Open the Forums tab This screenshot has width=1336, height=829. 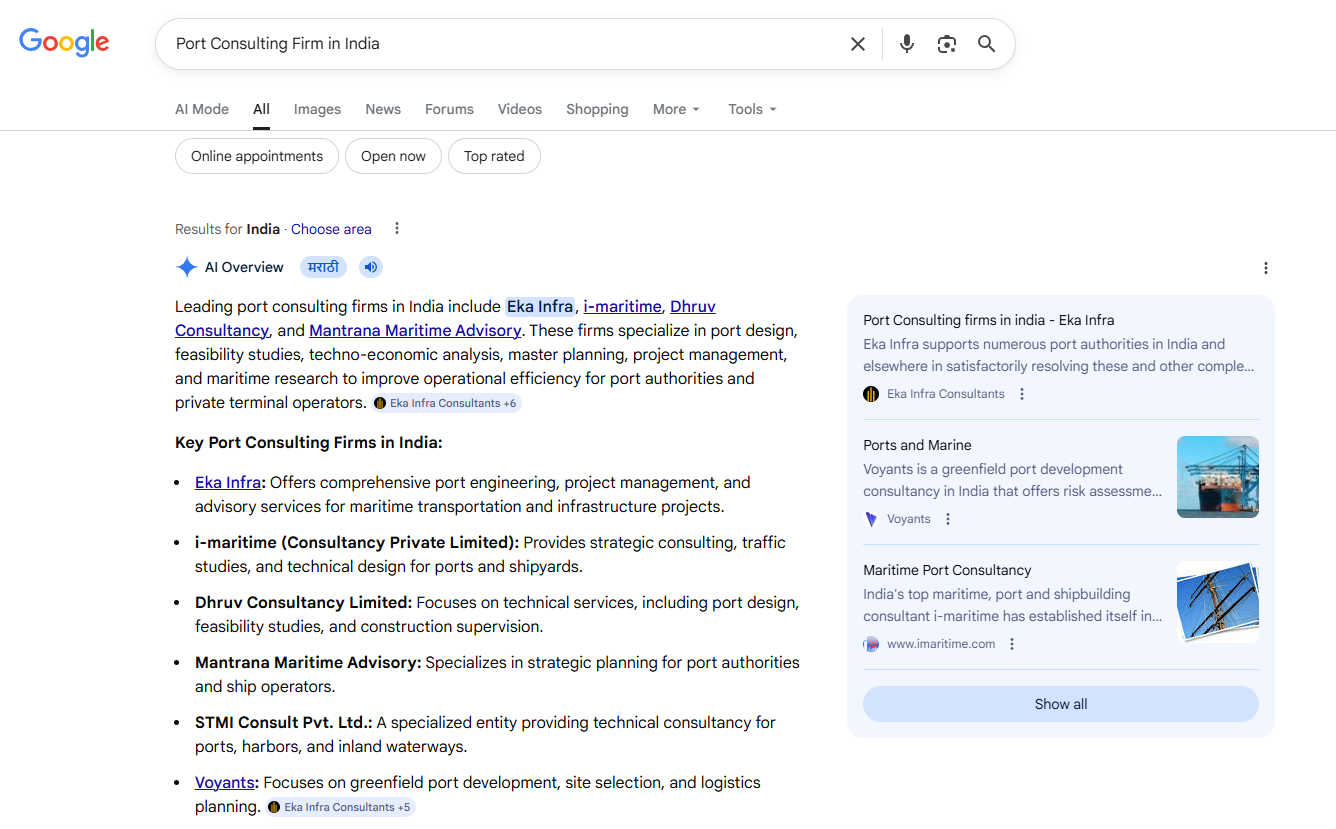449,109
